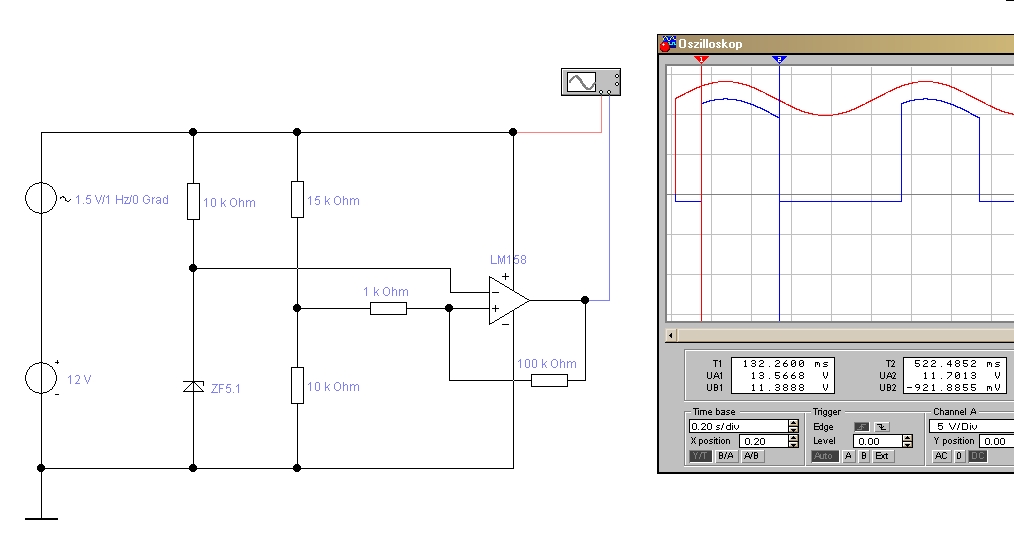
Task: Select the 100 k Ohm feedback resistor
Action: [549, 380]
